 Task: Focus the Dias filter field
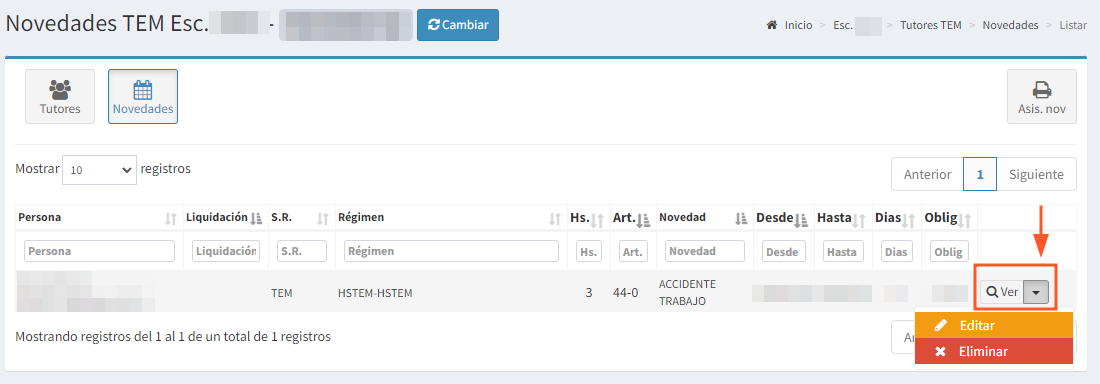coord(897,251)
